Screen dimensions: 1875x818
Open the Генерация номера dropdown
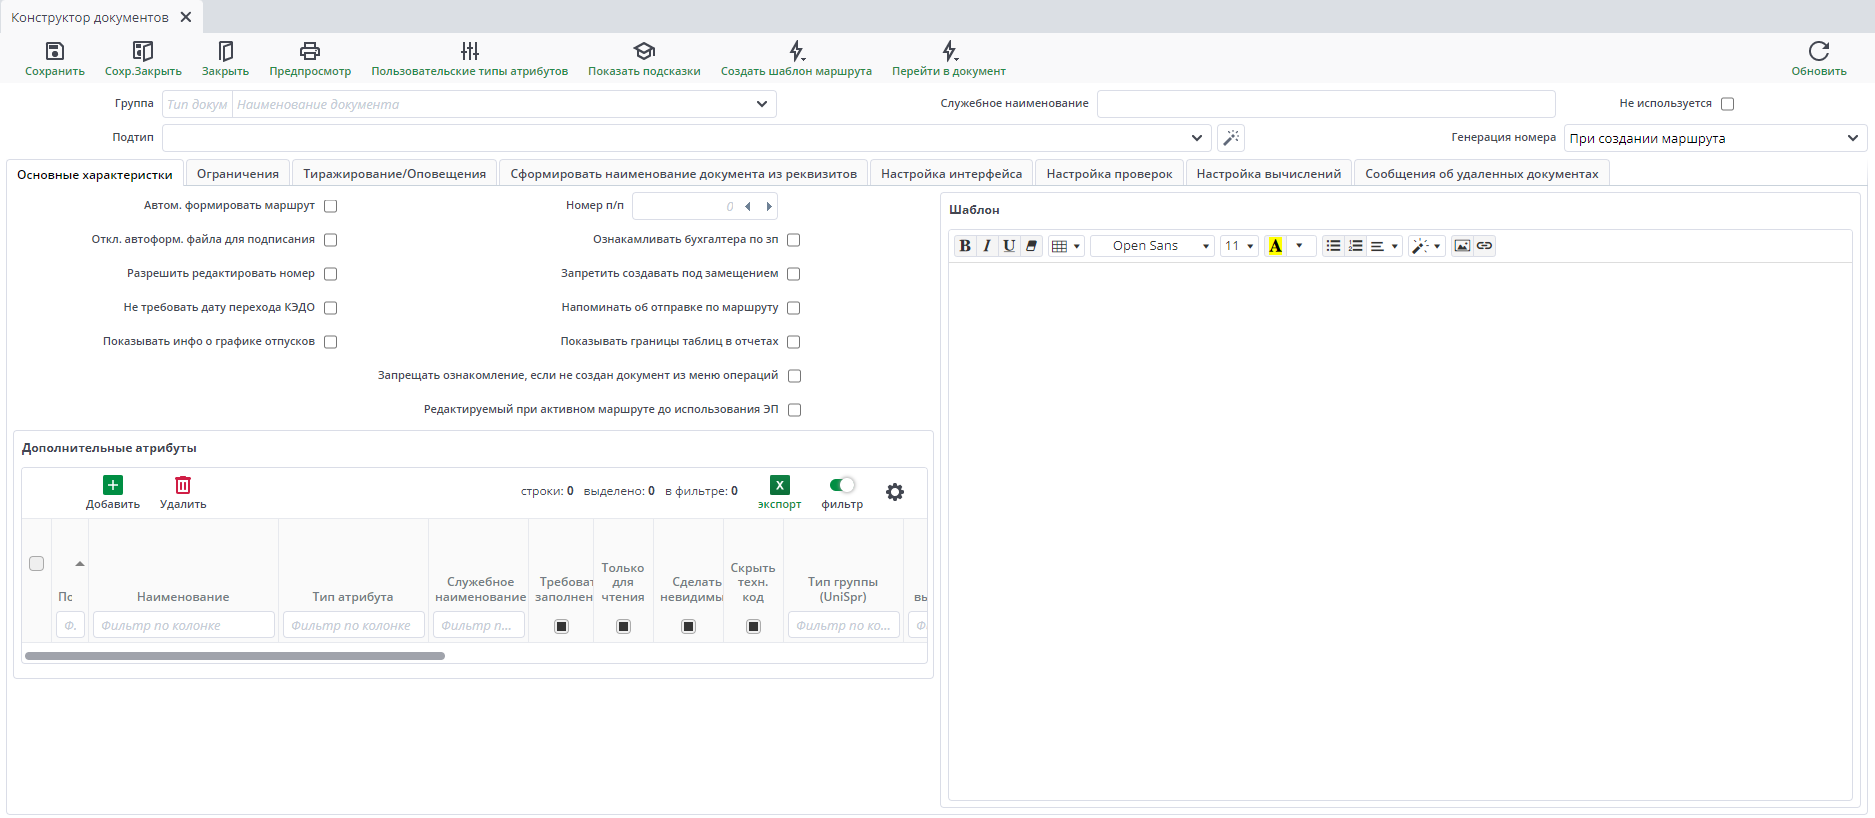tap(1715, 138)
